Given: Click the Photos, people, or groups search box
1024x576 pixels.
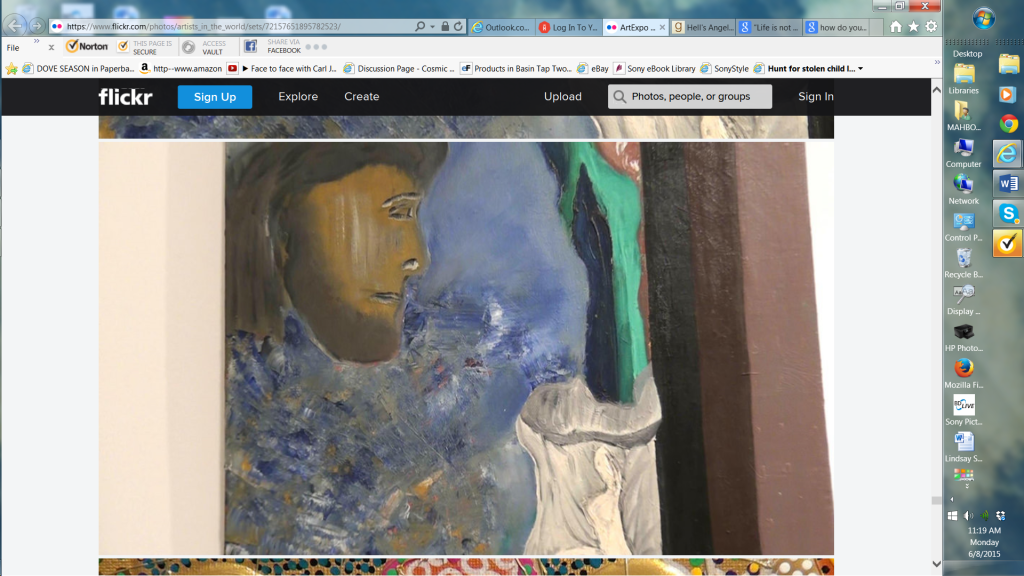Looking at the screenshot, I should click(690, 97).
